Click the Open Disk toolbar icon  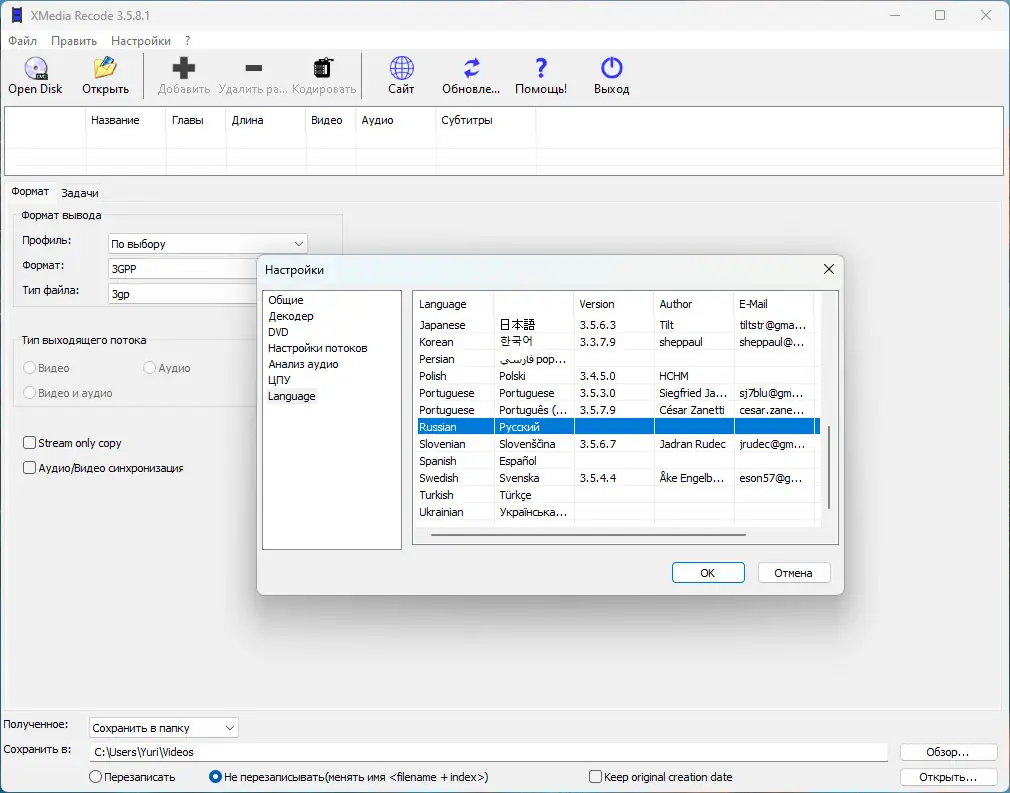click(35, 69)
